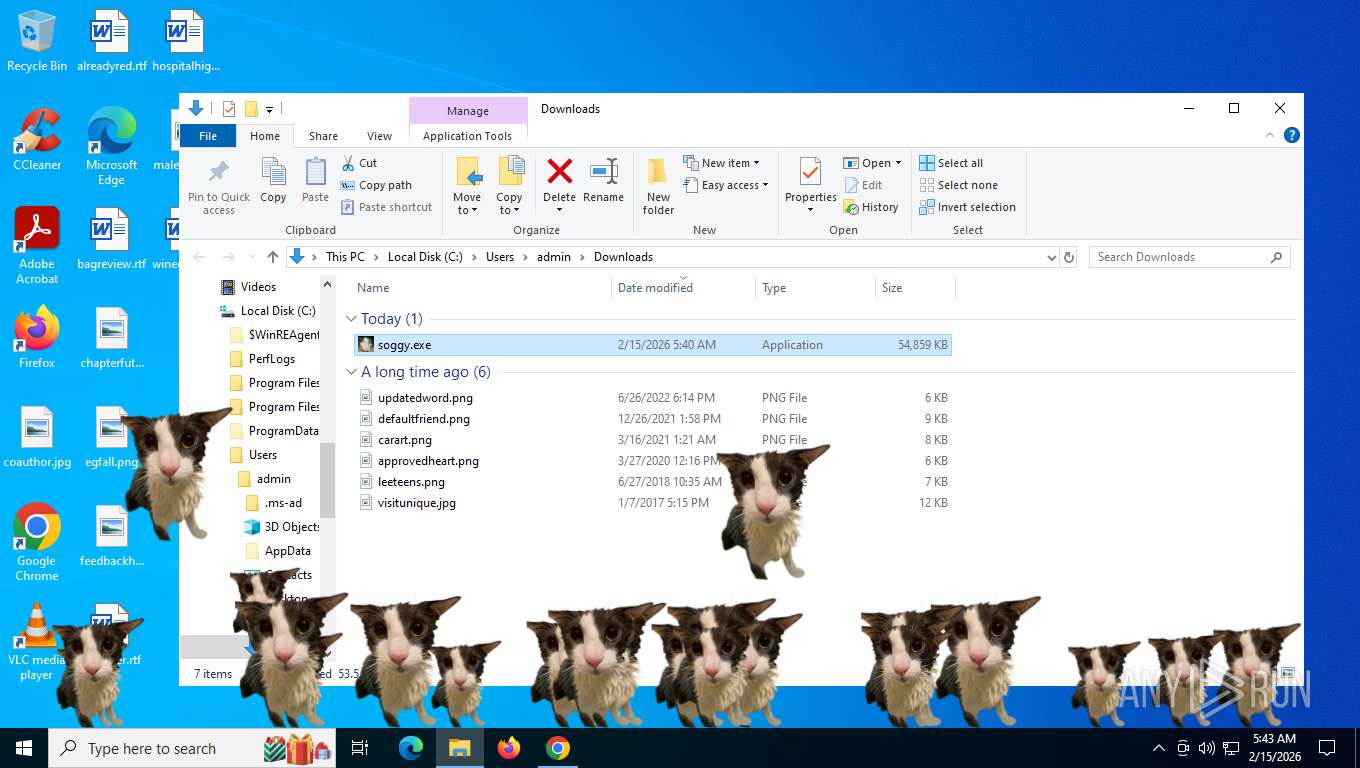The width and height of the screenshot is (1360, 768).
Task: Open the File tab
Action: tap(208, 136)
